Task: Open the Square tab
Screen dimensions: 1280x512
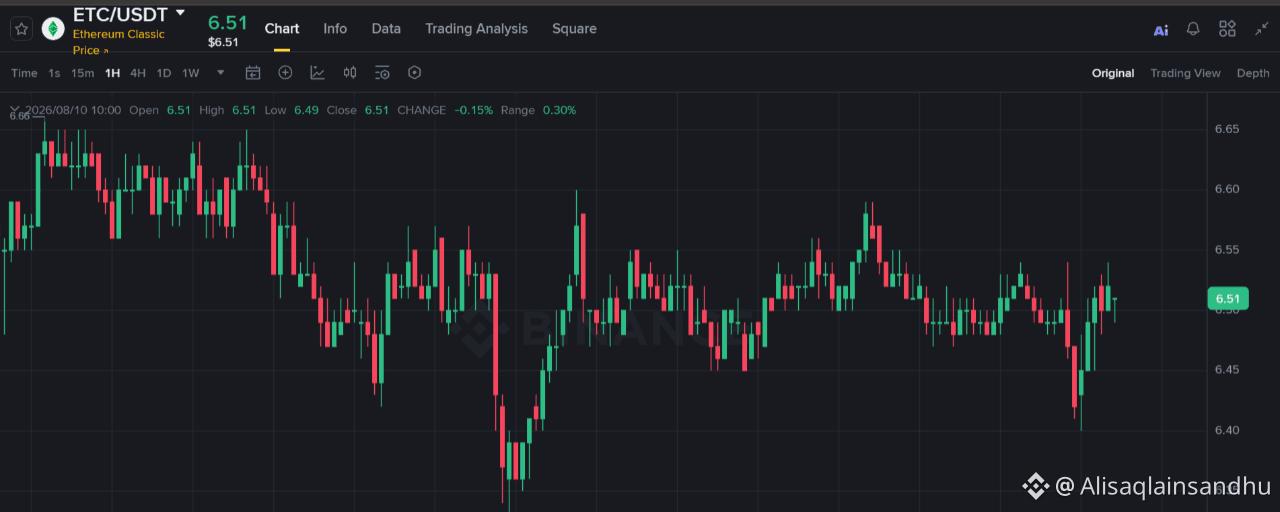Action: (x=574, y=29)
